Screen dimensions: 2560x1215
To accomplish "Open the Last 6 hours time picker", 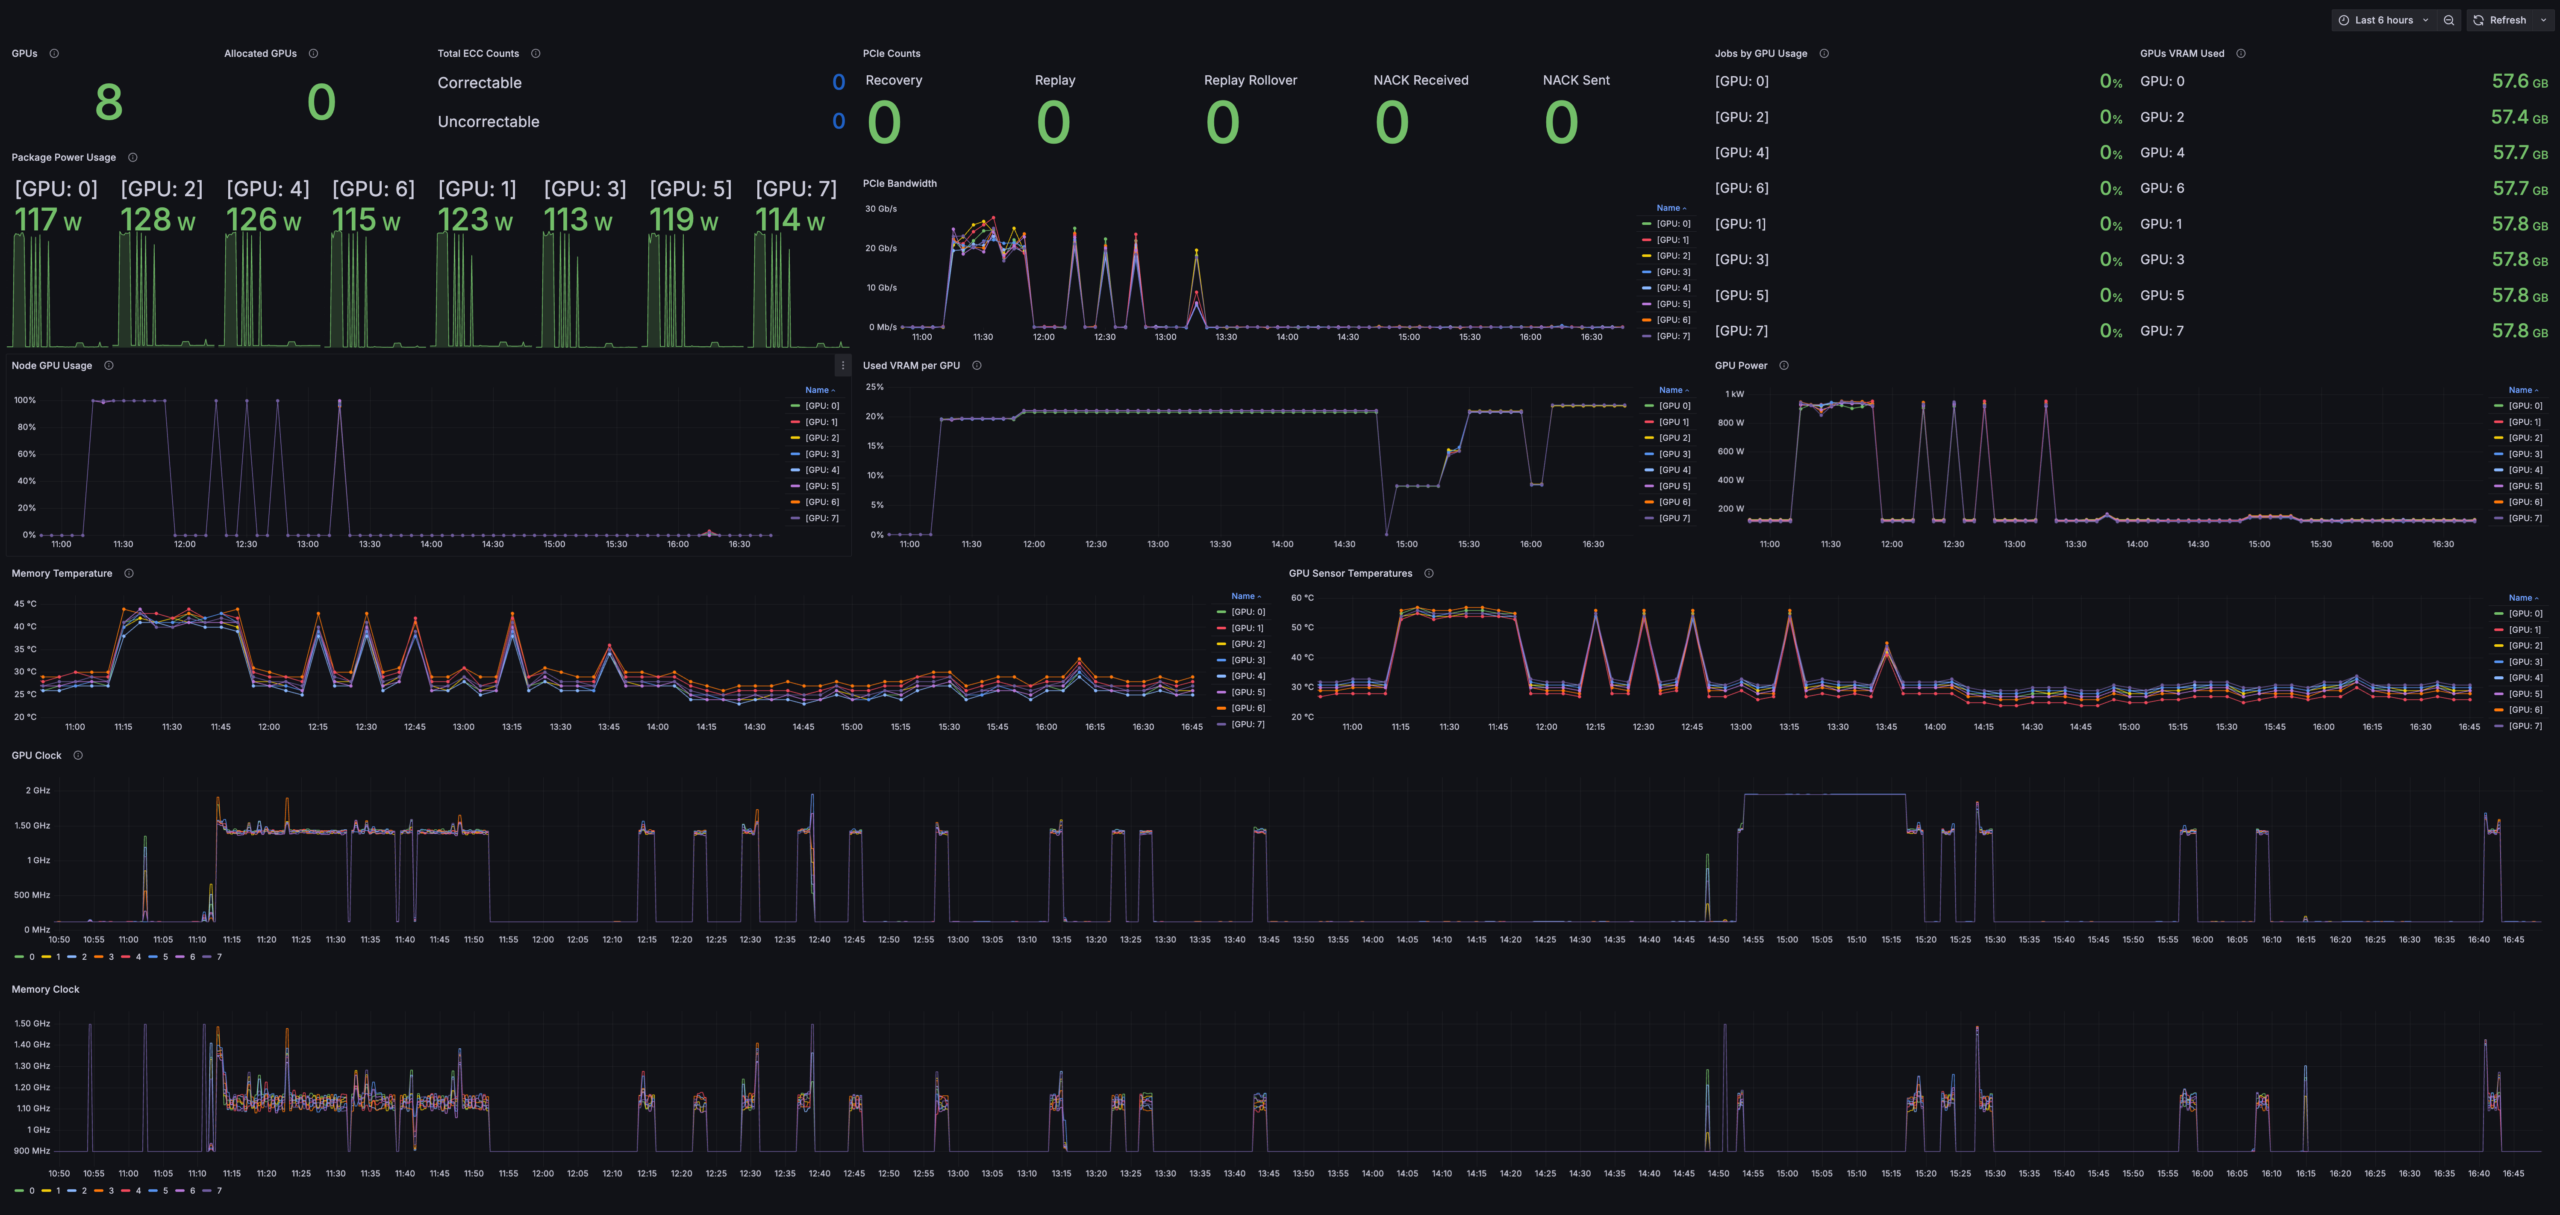I will pyautogui.click(x=2384, y=20).
